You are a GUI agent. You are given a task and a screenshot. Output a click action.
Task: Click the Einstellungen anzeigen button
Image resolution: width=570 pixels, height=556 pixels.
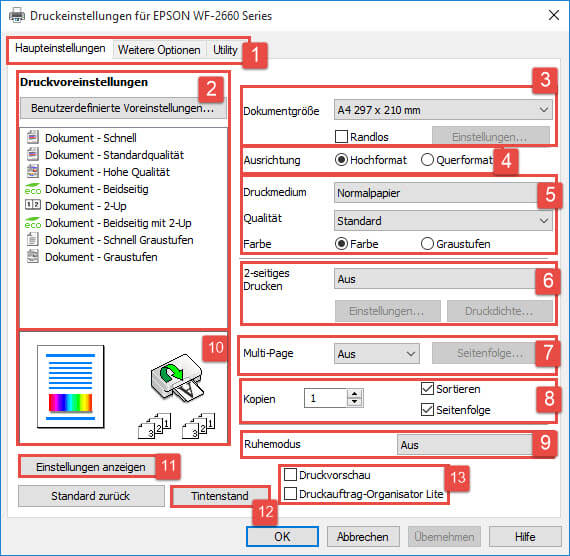point(91,467)
